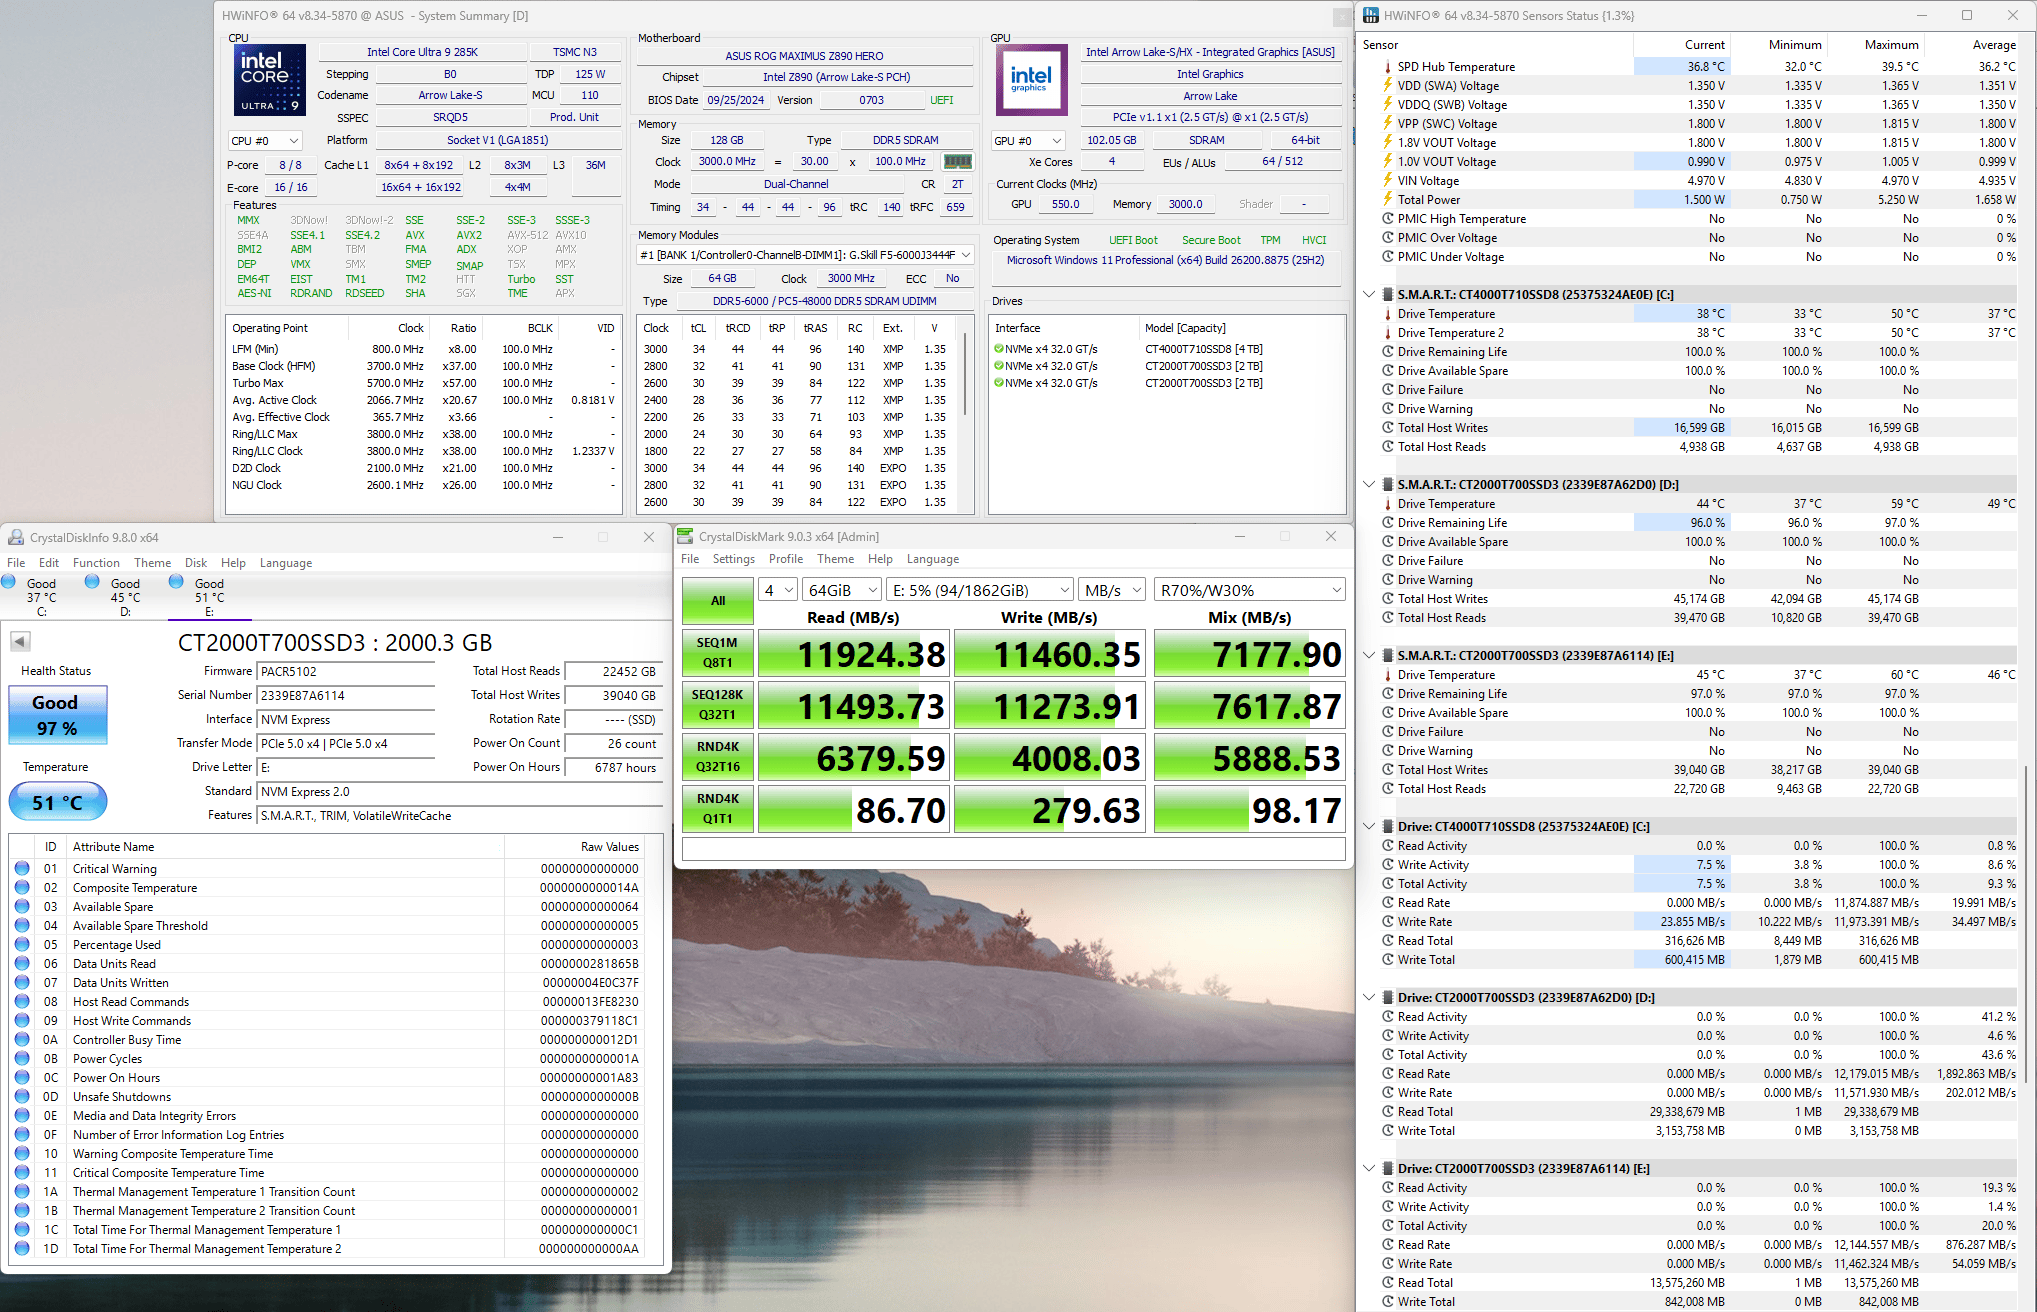Click the HWiNFO Sensors Status title bar icon
The height and width of the screenshot is (1312, 2037).
pos(1371,15)
